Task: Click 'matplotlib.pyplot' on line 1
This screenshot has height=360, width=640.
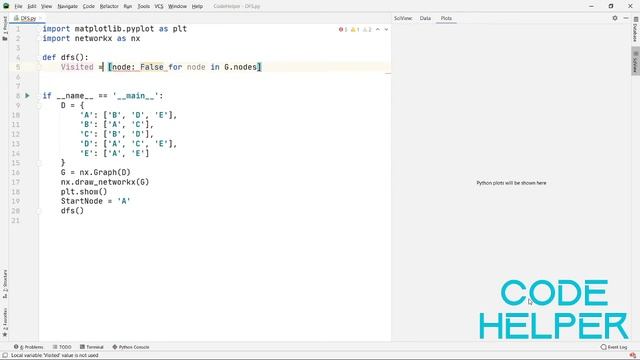Action: pos(114,29)
